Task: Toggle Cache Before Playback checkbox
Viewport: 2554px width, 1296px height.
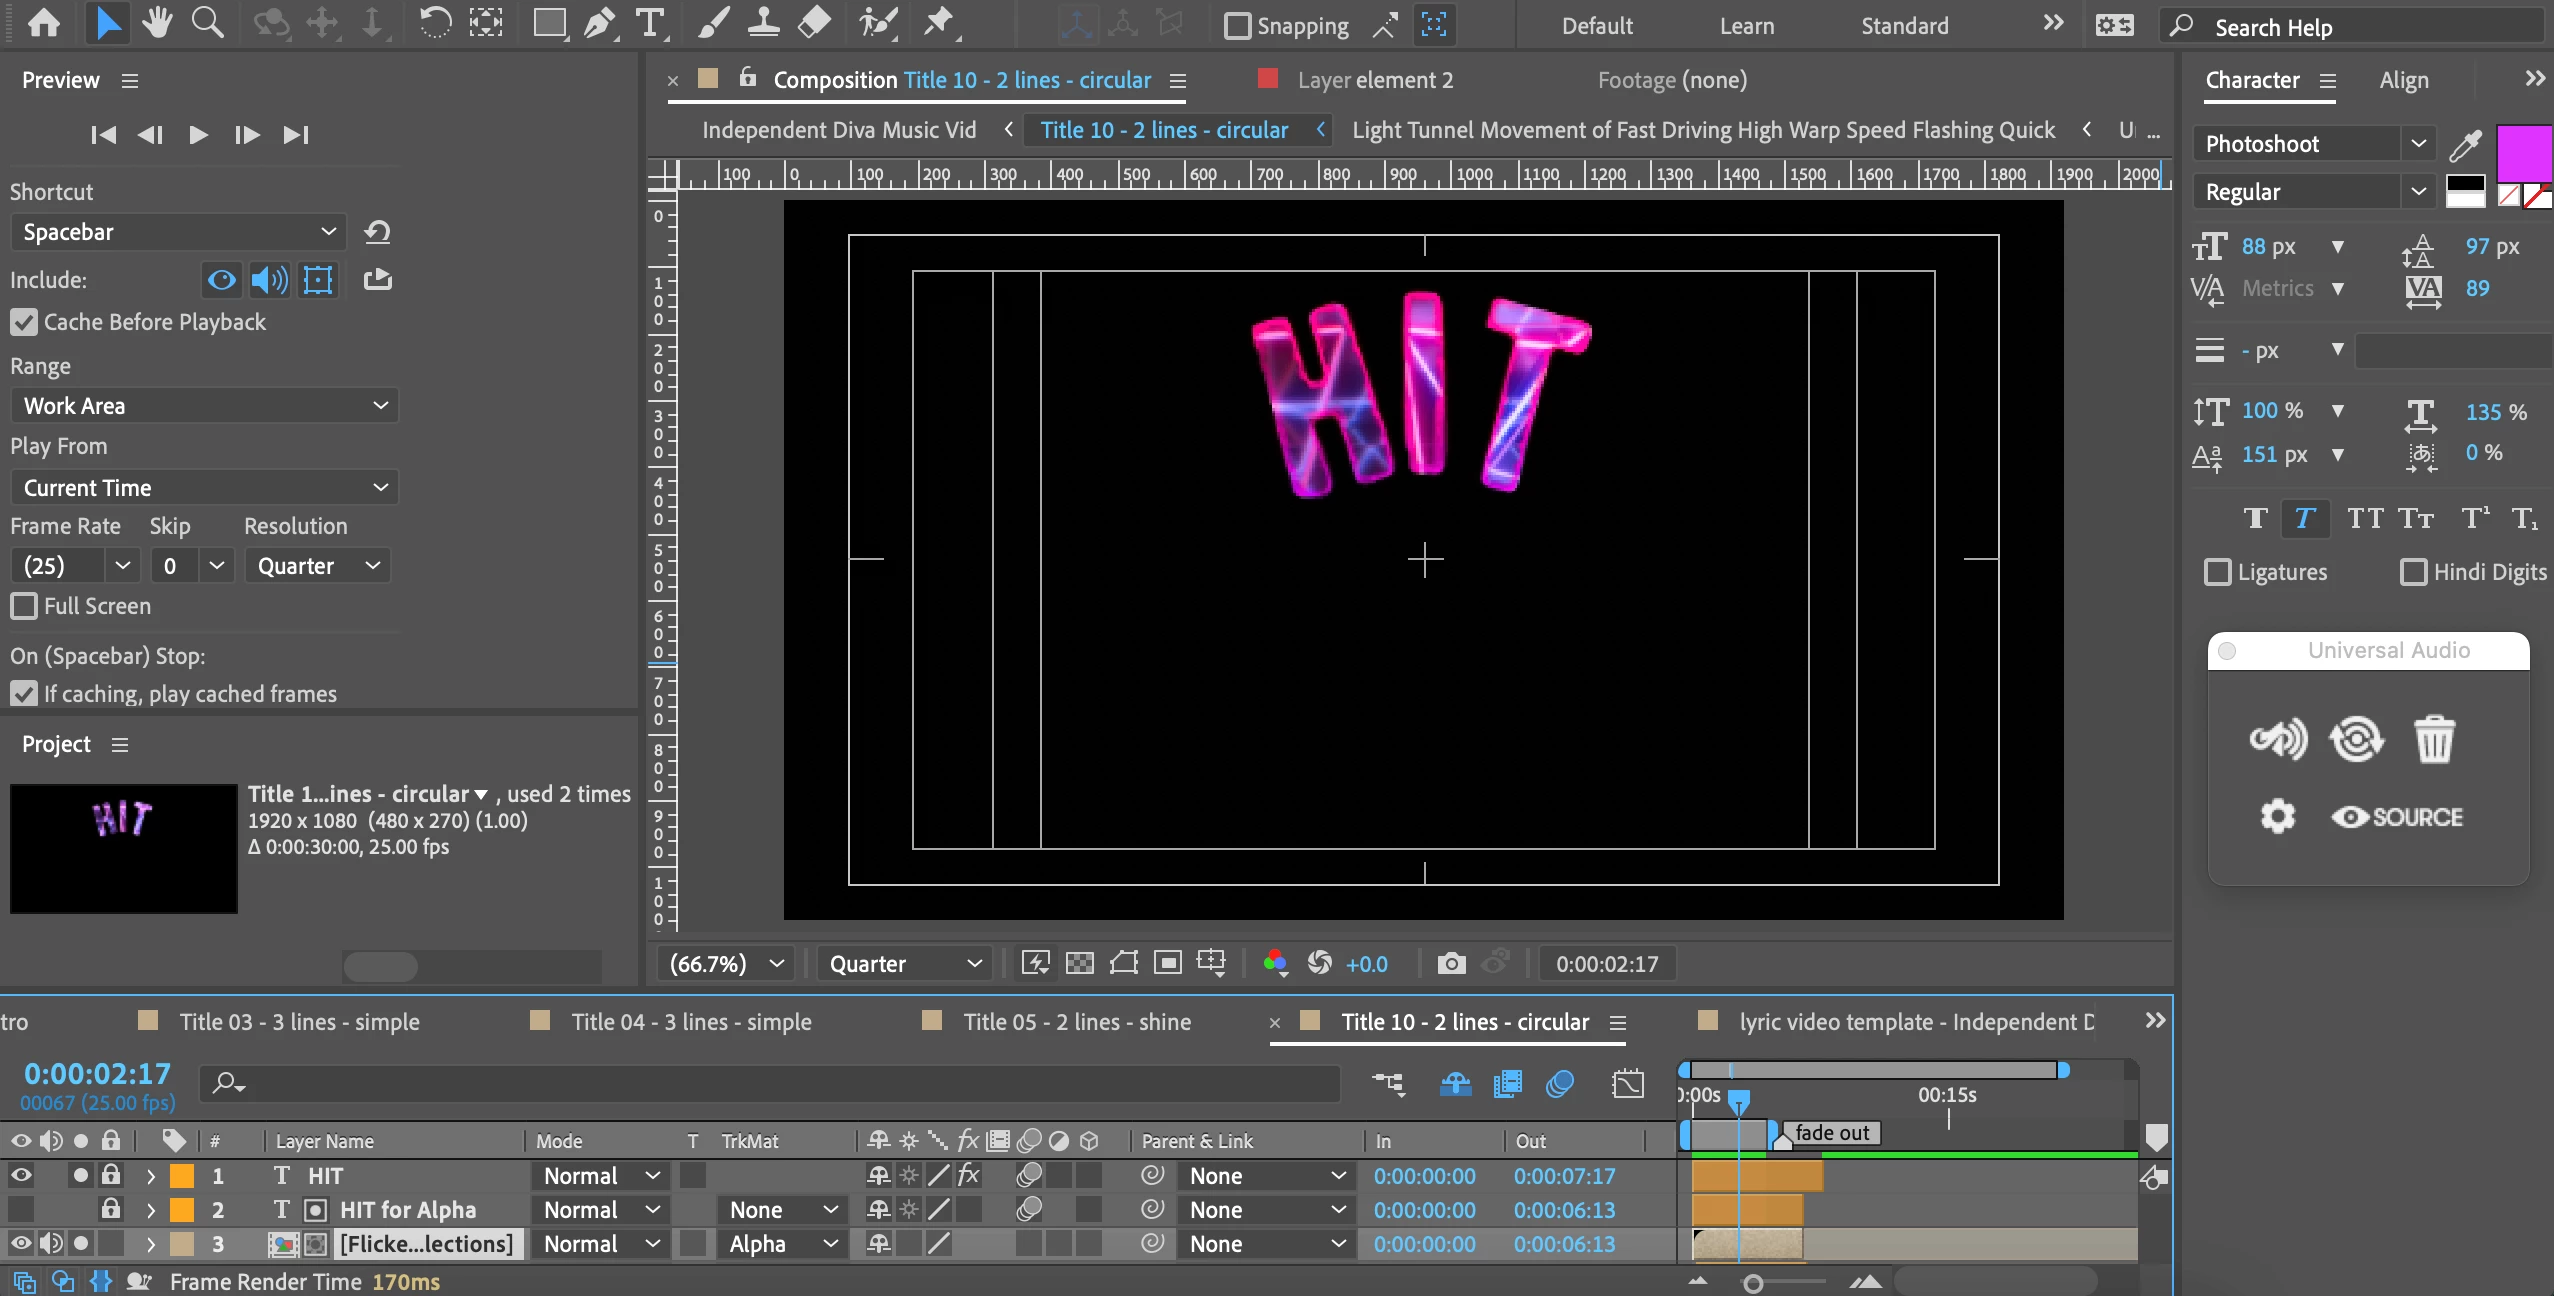Action: click(24, 322)
